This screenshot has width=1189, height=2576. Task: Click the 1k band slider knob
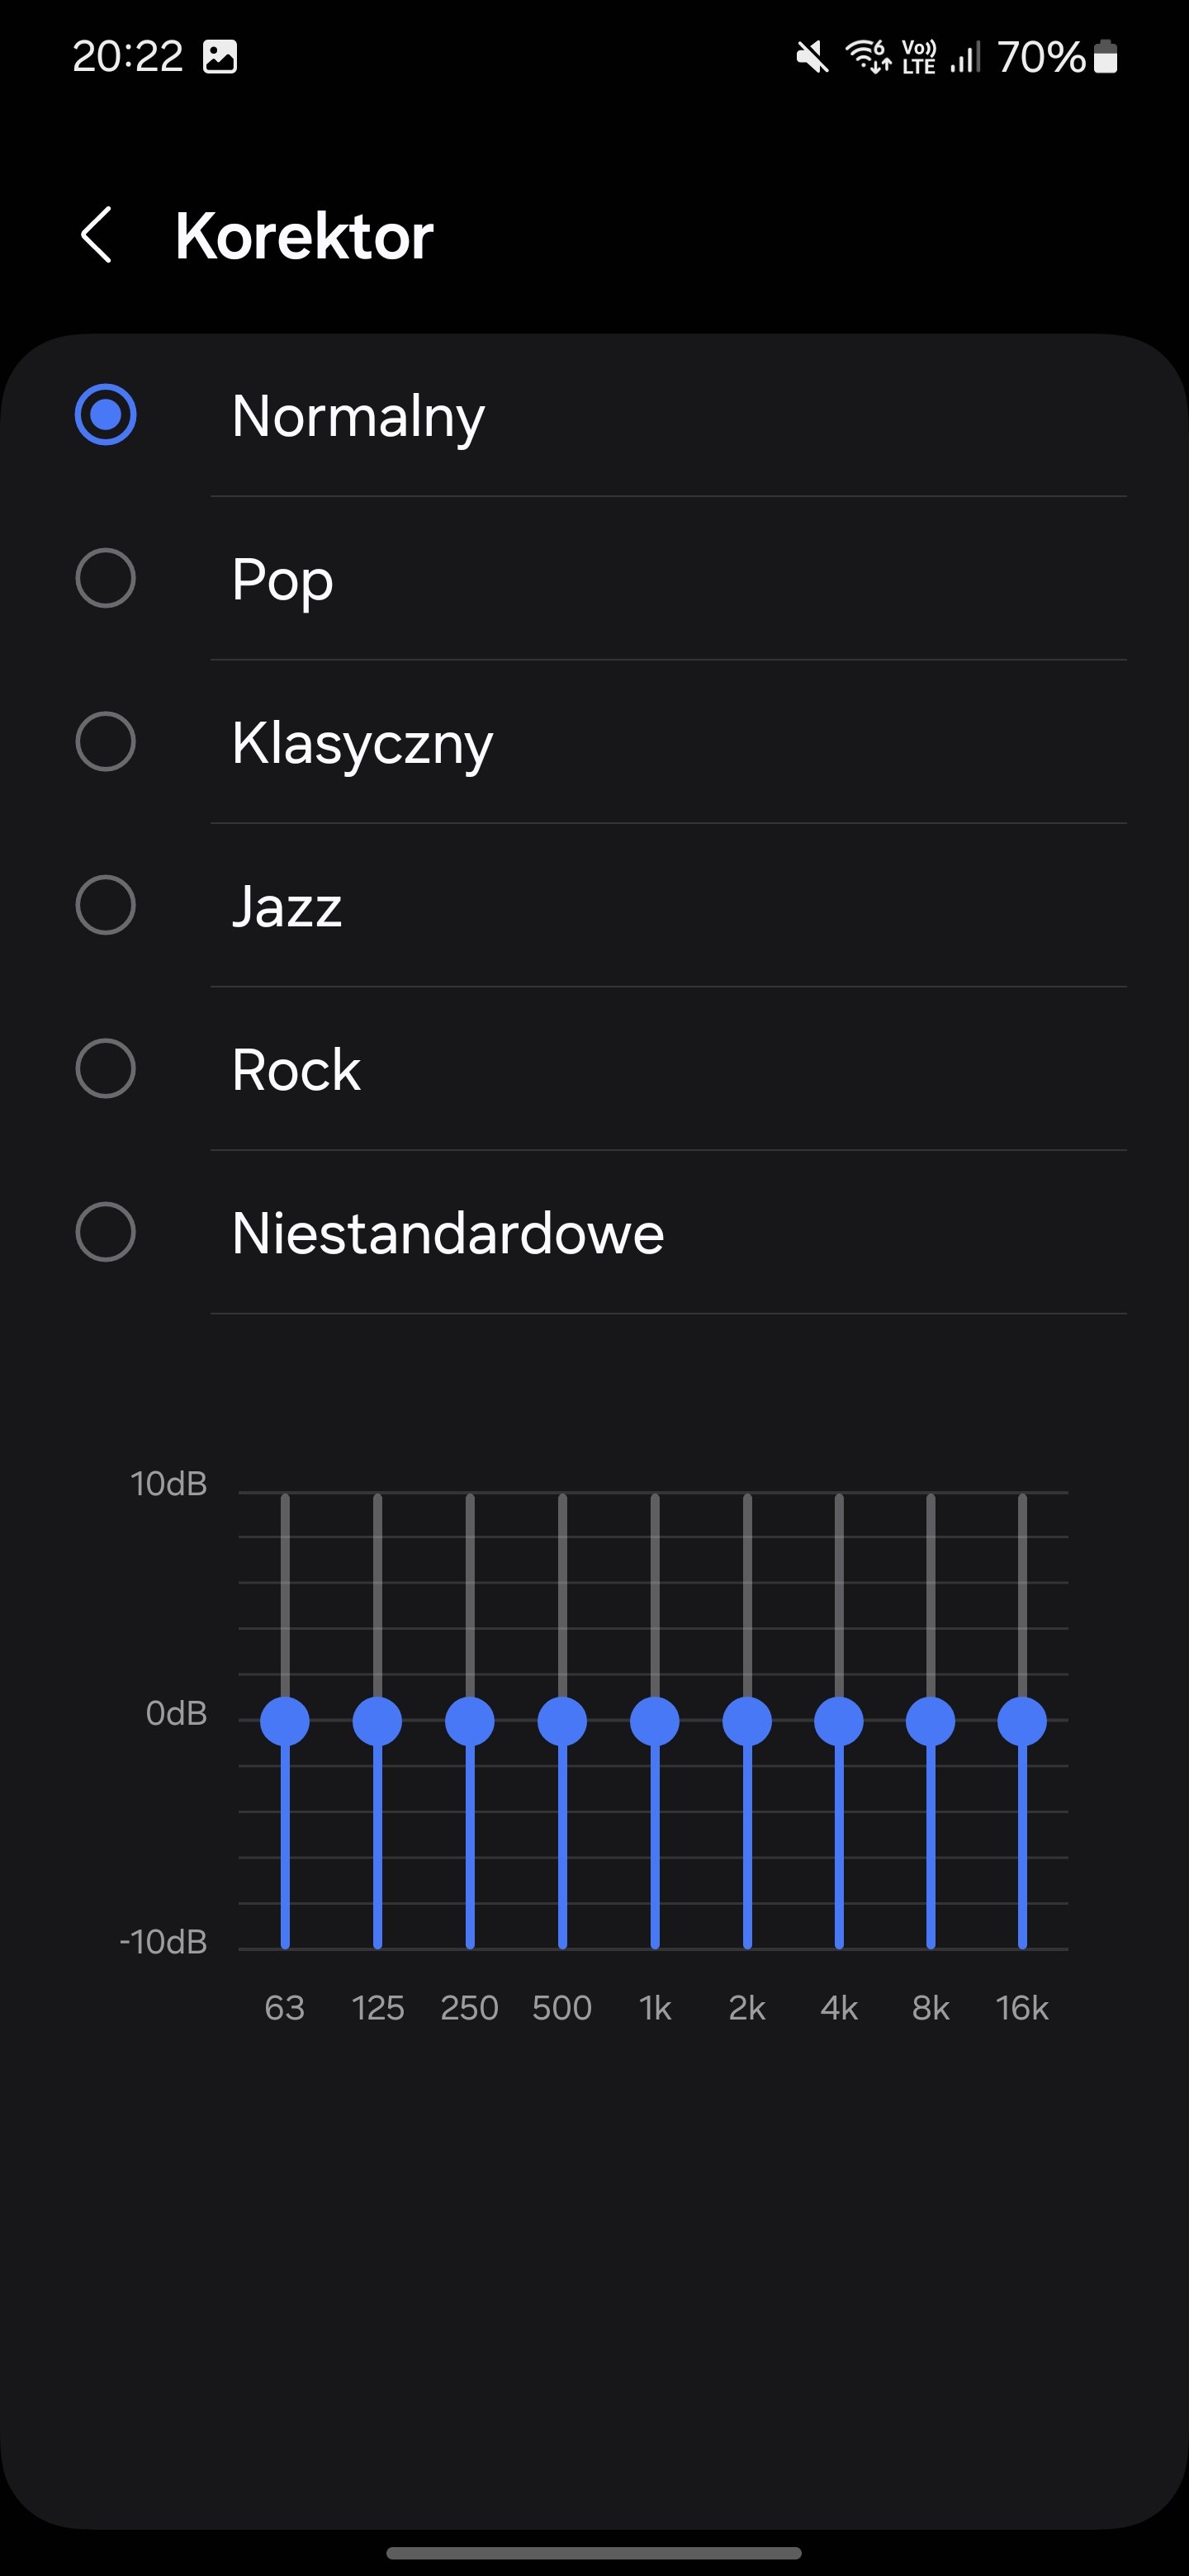click(x=655, y=1721)
